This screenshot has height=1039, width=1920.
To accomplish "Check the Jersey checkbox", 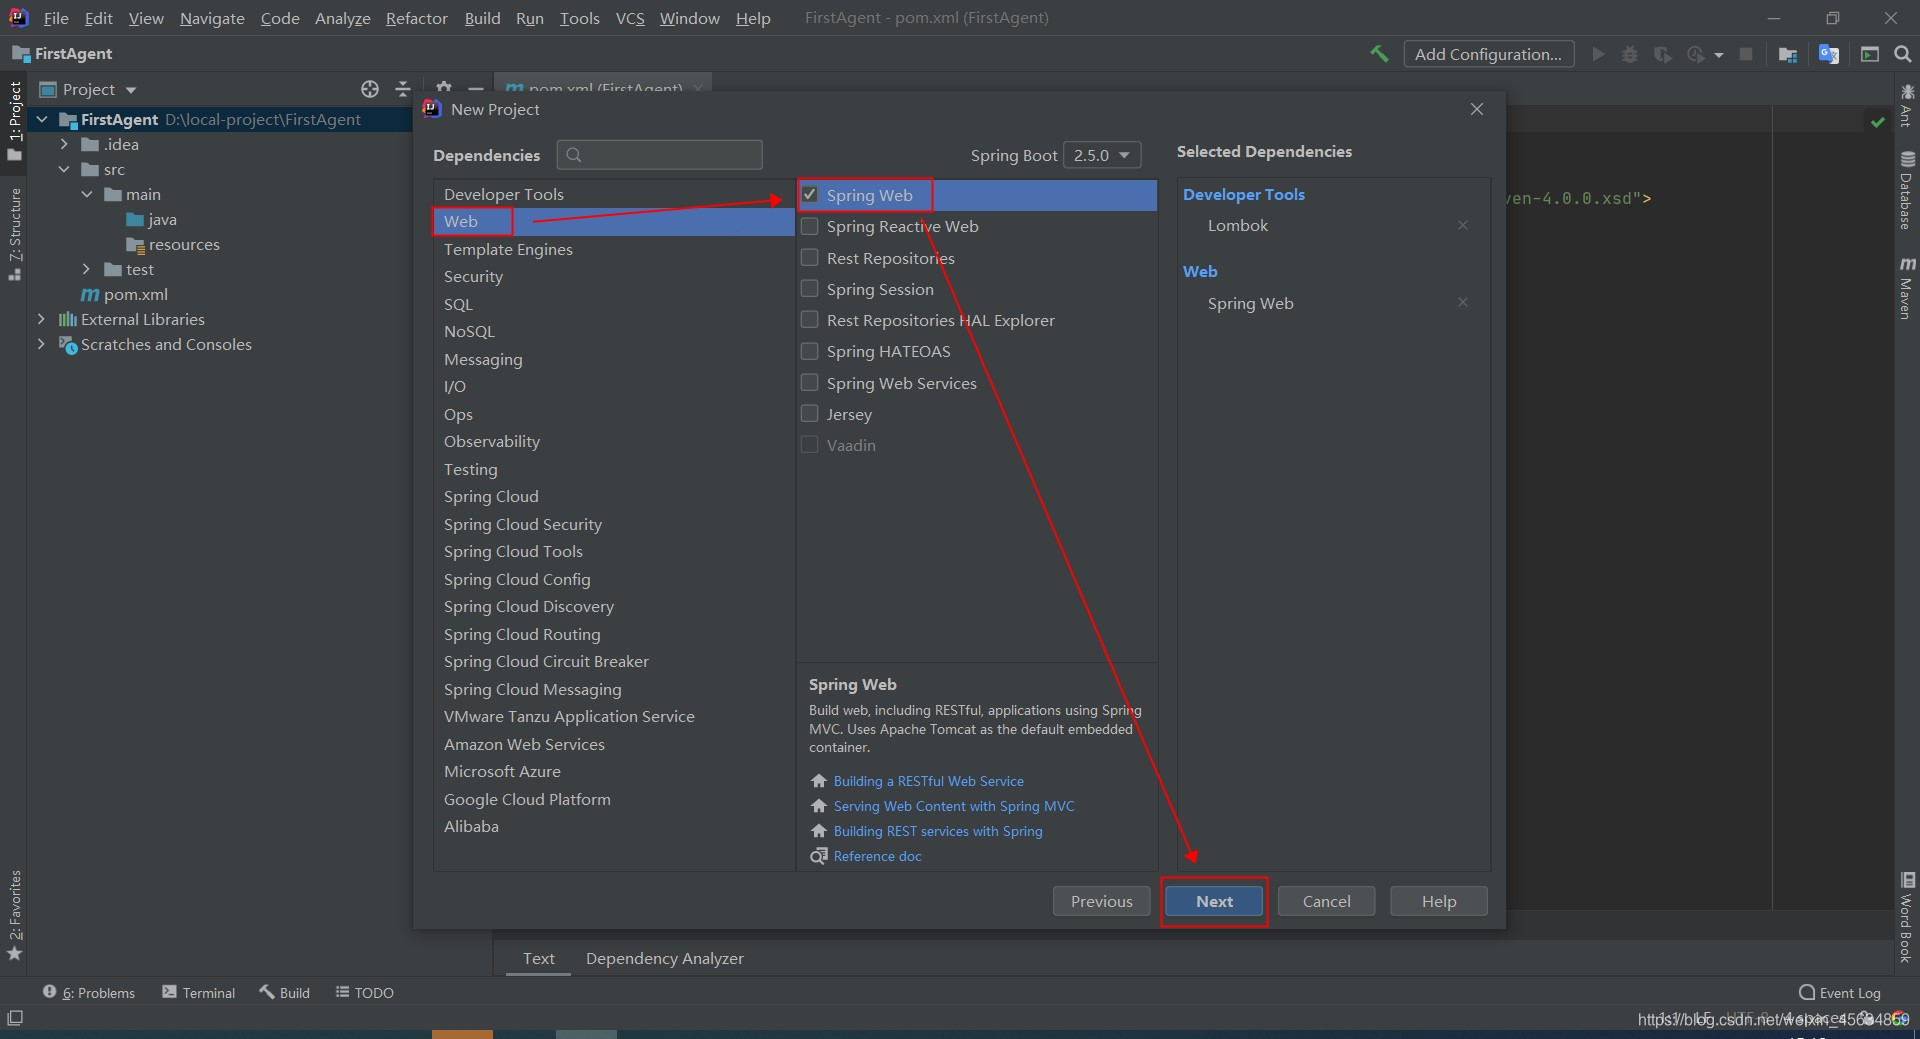I will click(x=810, y=414).
